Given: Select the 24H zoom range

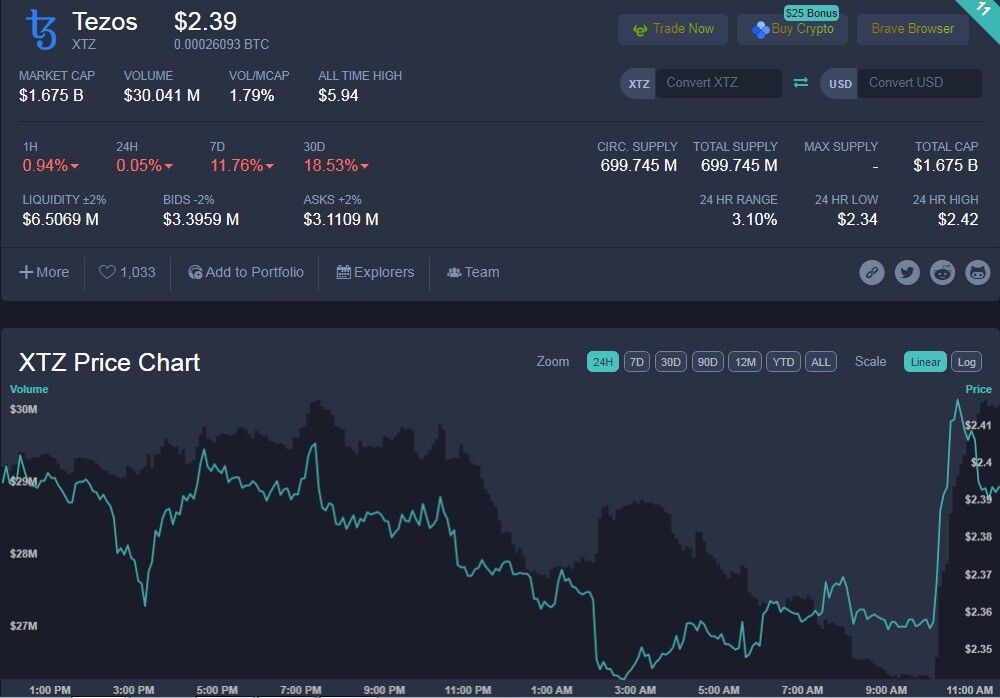Looking at the screenshot, I should pos(603,362).
